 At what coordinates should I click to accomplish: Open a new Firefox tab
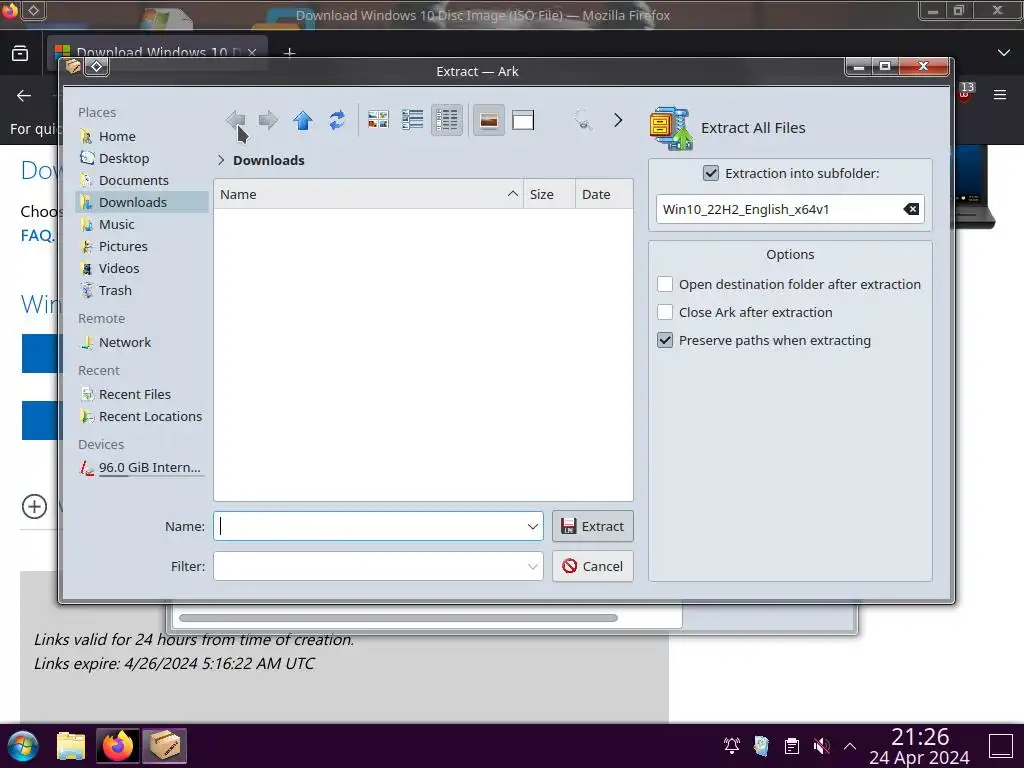tap(289, 52)
